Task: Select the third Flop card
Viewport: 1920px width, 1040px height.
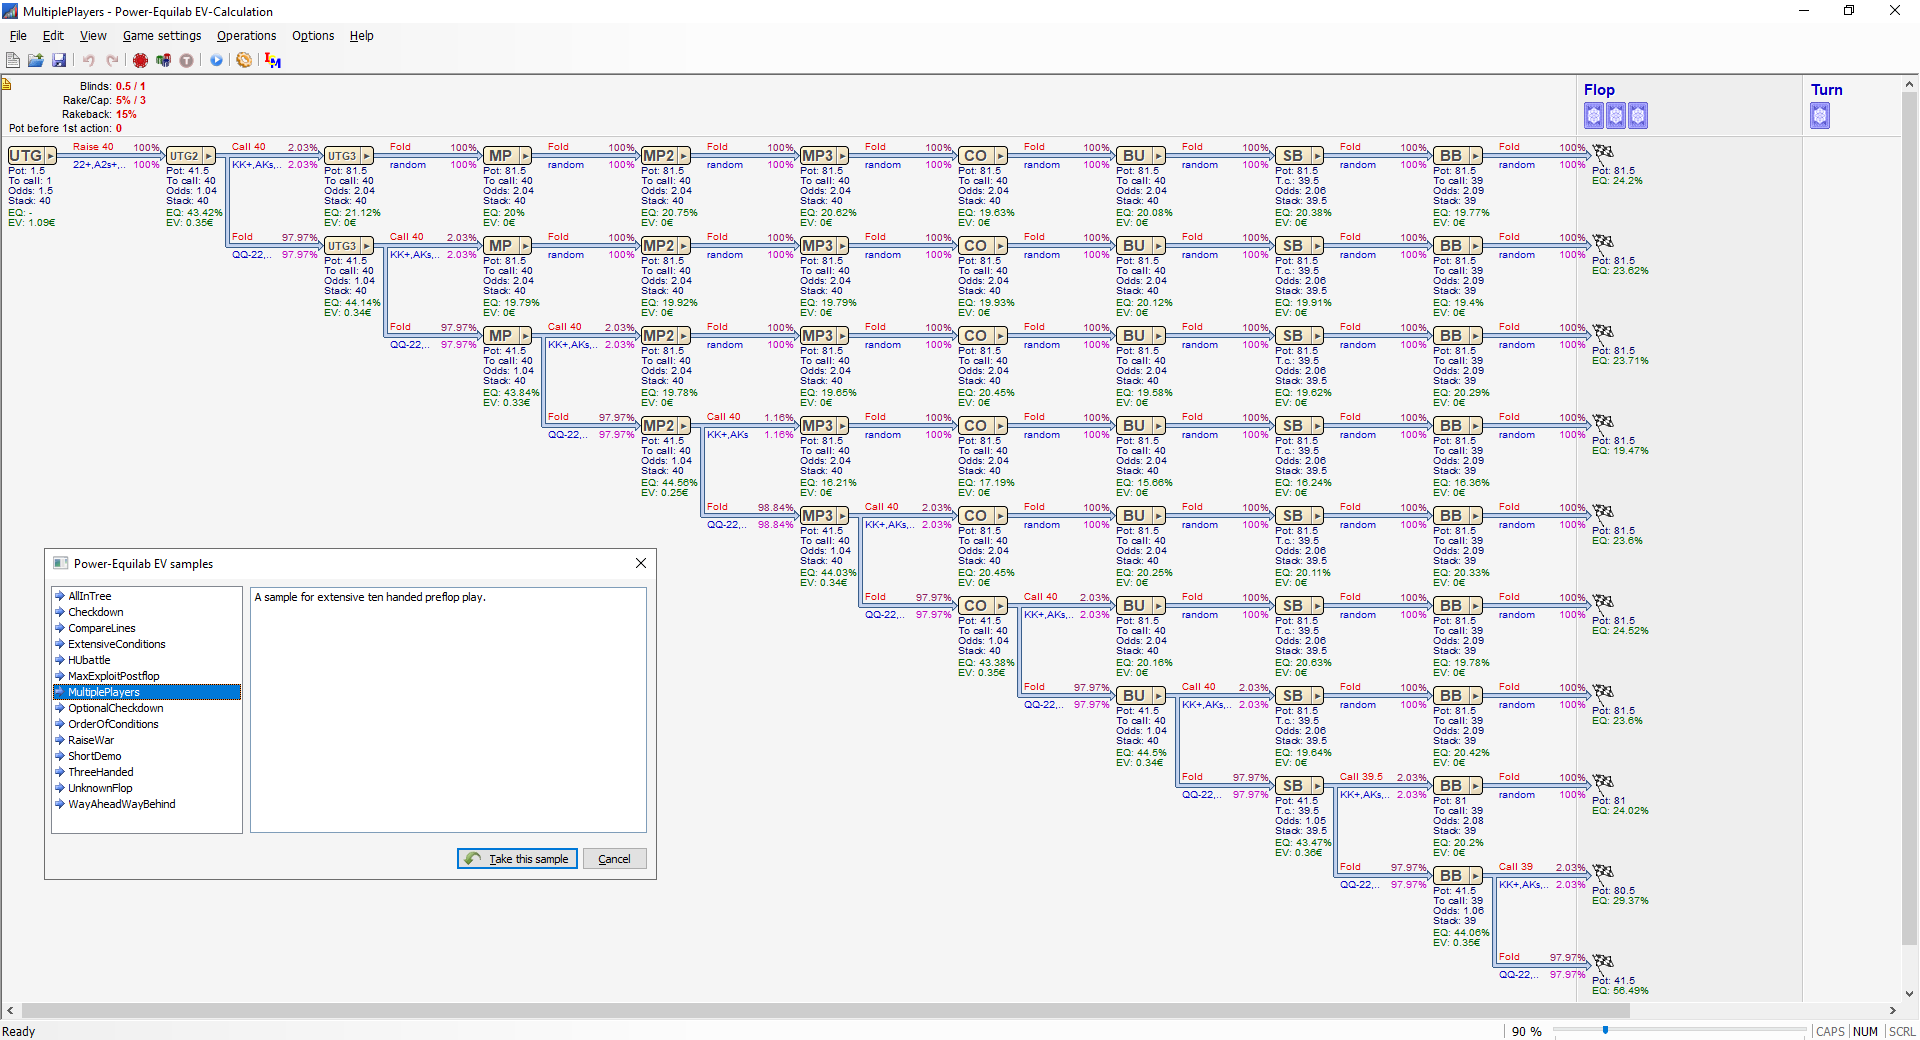Action: [x=1638, y=116]
